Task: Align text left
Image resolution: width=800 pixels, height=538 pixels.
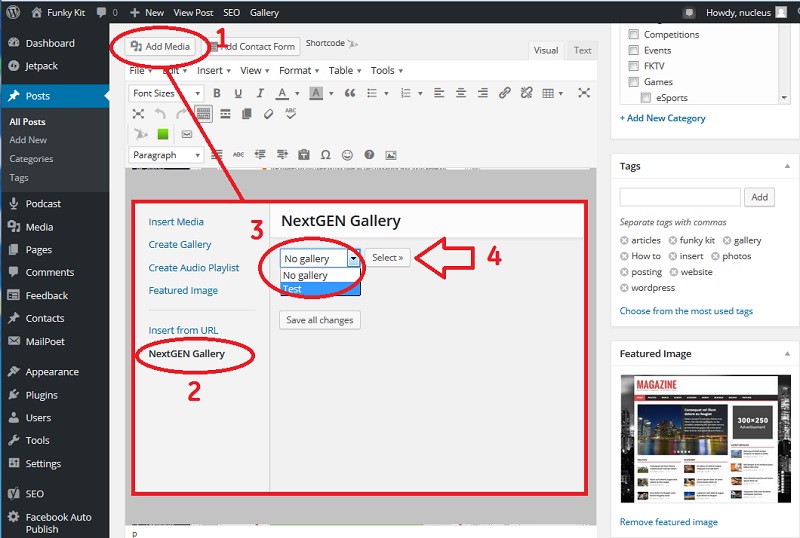Action: pyautogui.click(x=439, y=93)
